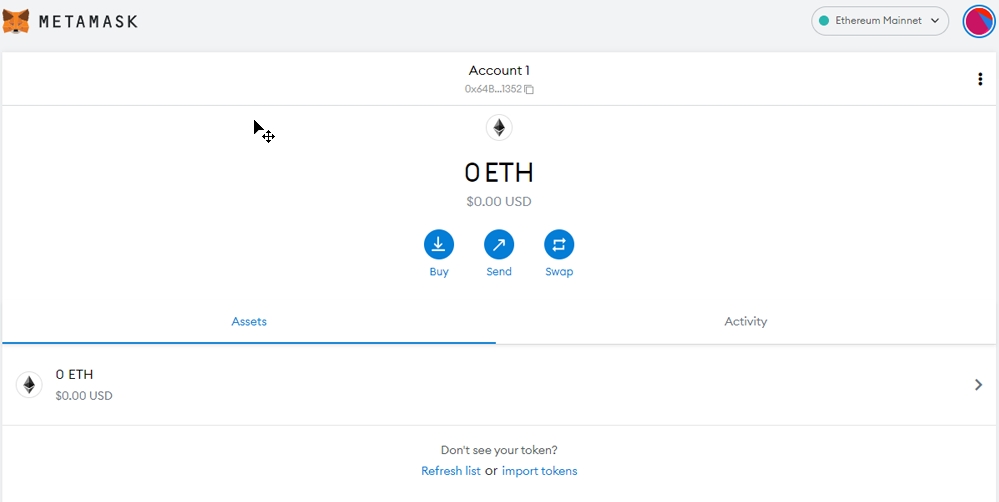Image resolution: width=999 pixels, height=502 pixels.
Task: Click the Ethereum icon in the asset row
Action: pyautogui.click(x=29, y=385)
